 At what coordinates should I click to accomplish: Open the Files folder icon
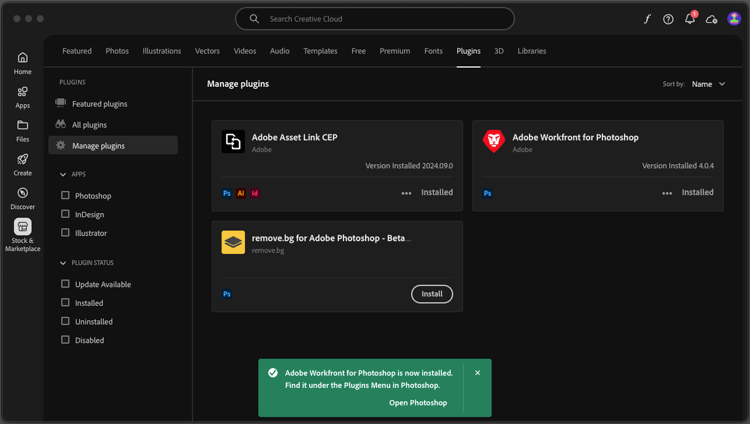point(22,126)
